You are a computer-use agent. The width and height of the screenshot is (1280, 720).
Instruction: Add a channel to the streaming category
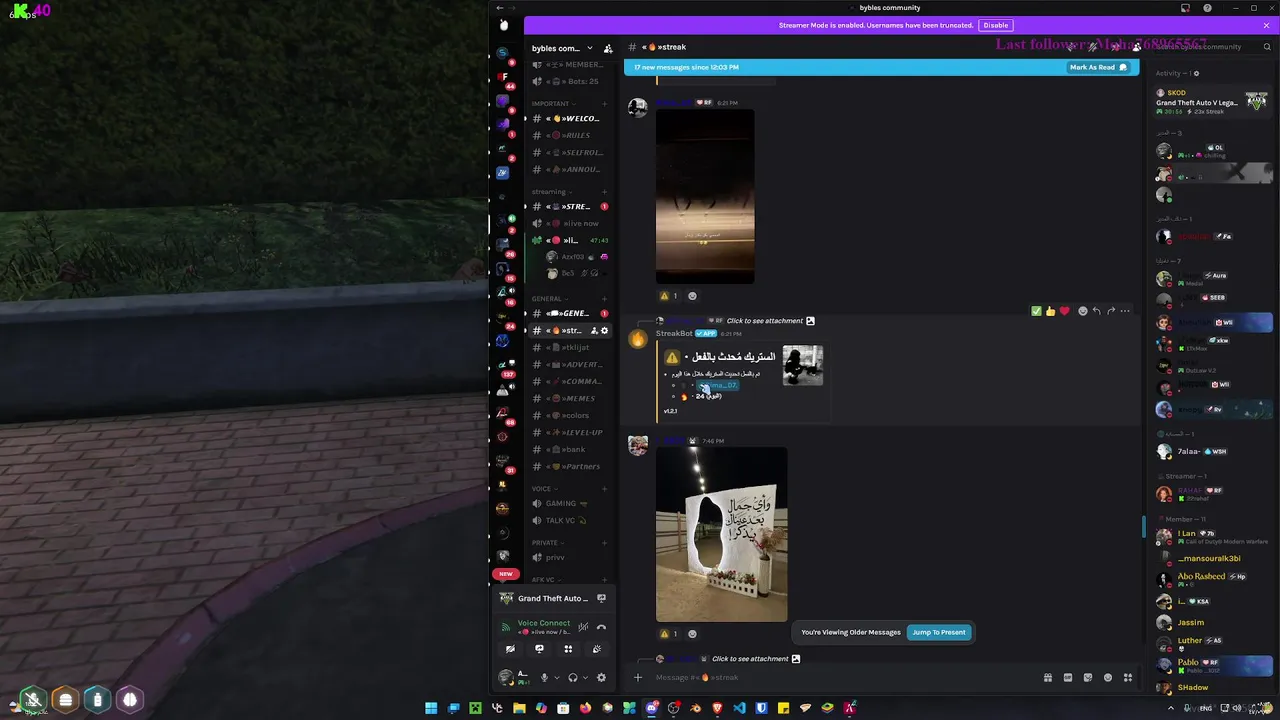point(605,192)
